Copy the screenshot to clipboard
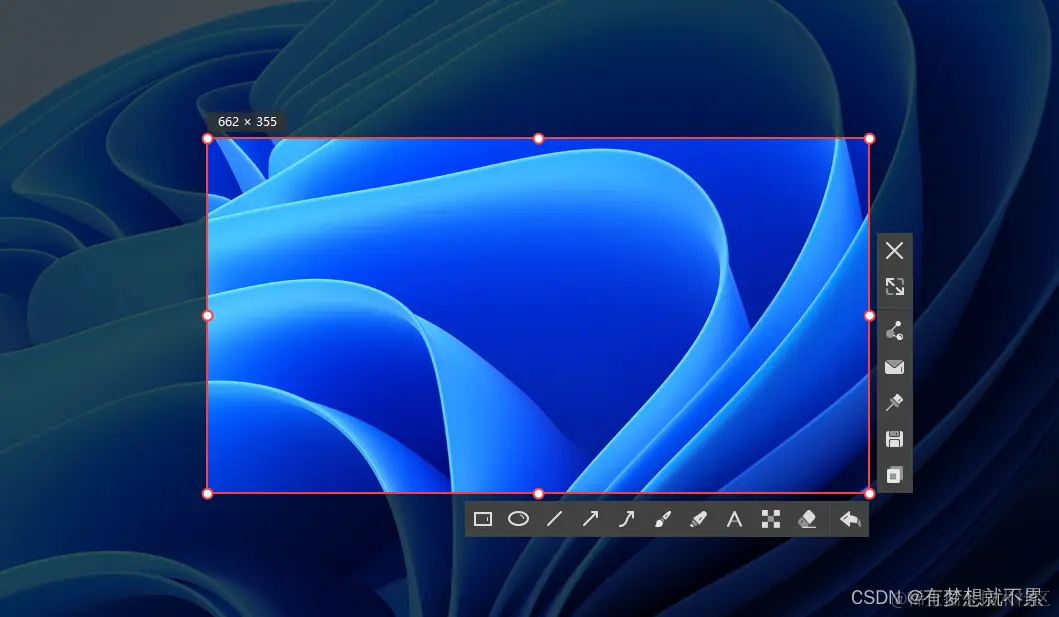 coord(894,475)
